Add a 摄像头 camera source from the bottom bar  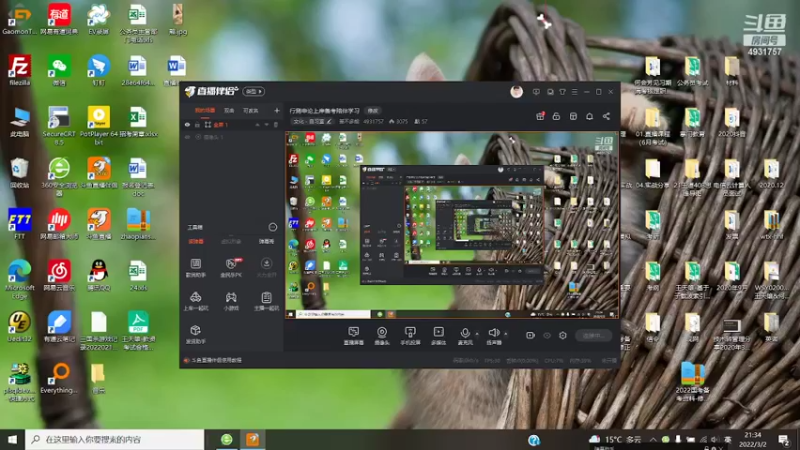[382, 336]
